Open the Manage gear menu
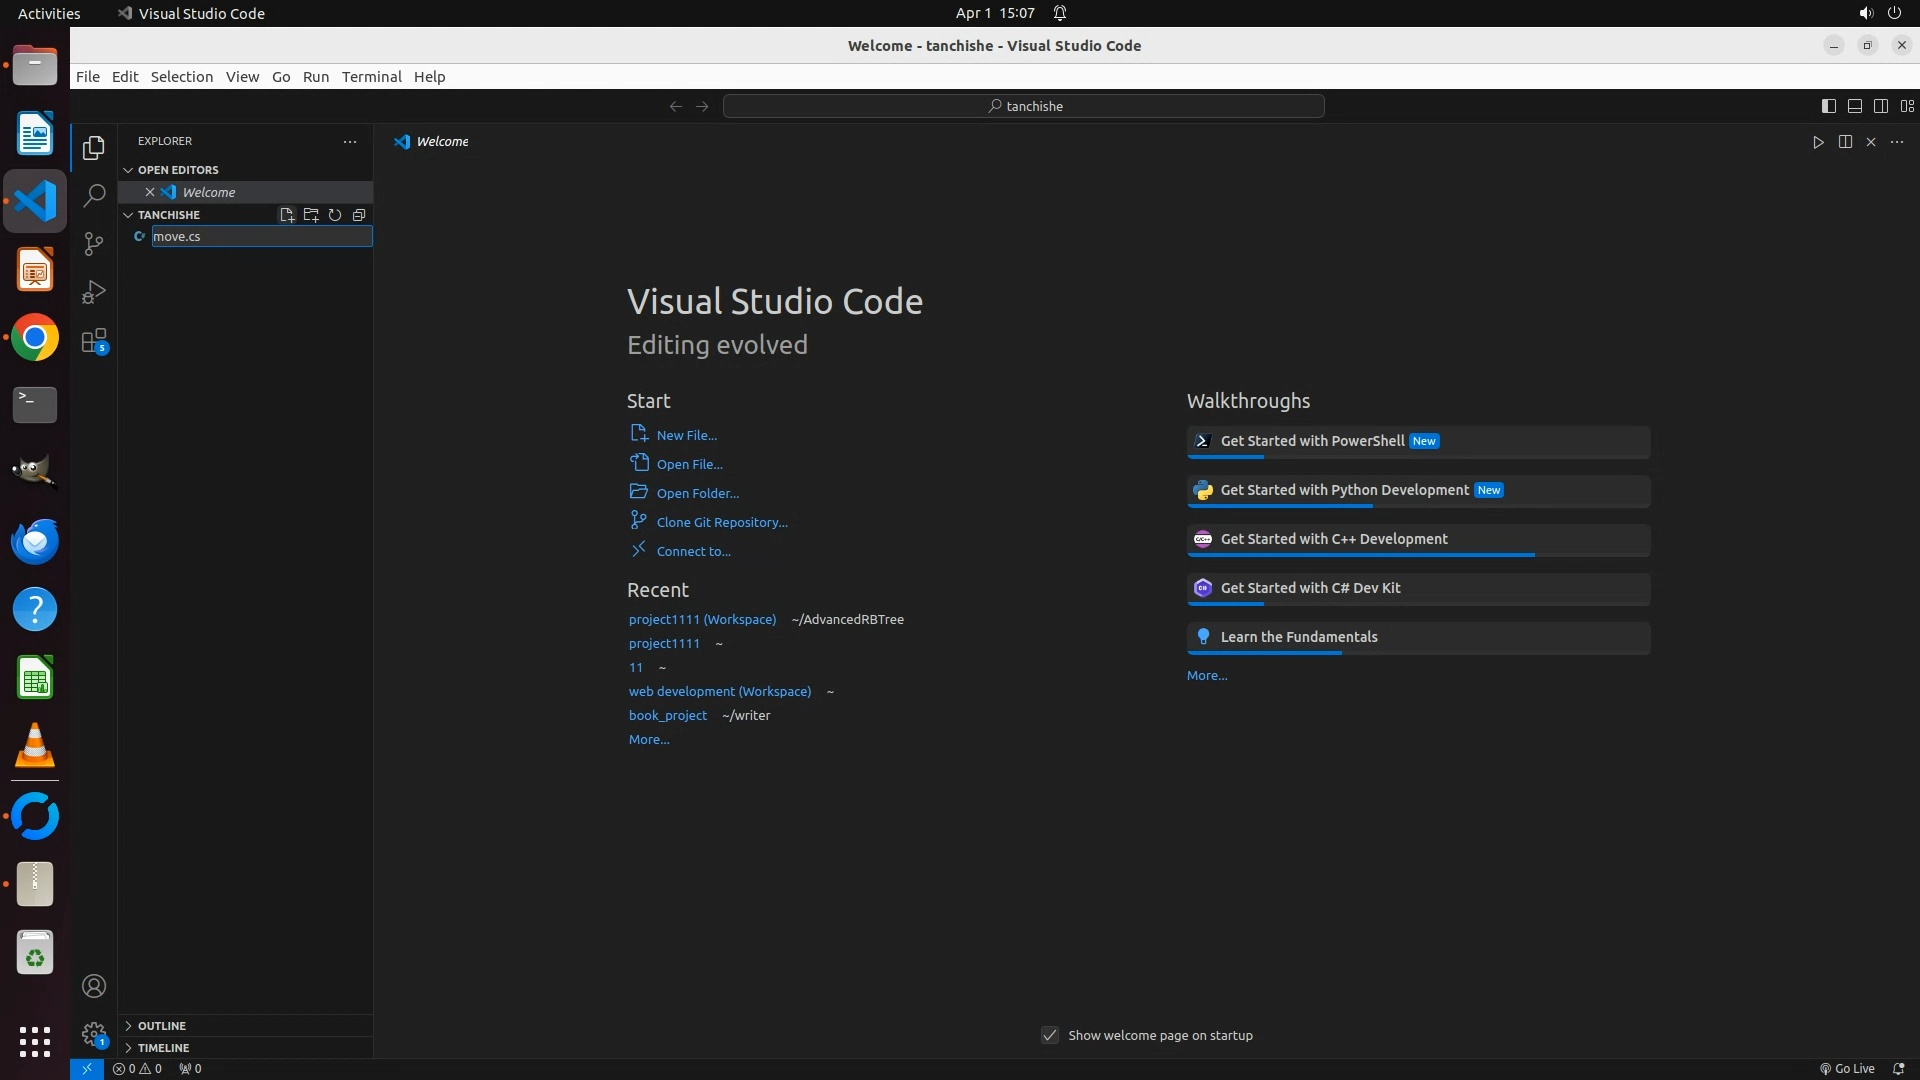 94,1034
